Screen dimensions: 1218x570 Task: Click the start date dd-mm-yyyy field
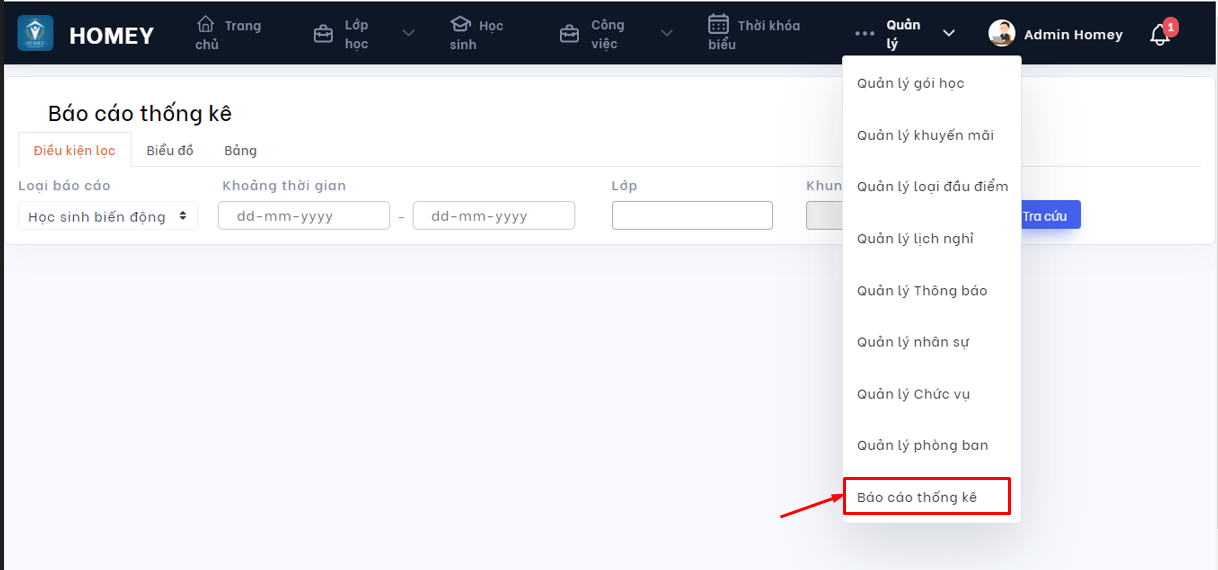coord(303,216)
